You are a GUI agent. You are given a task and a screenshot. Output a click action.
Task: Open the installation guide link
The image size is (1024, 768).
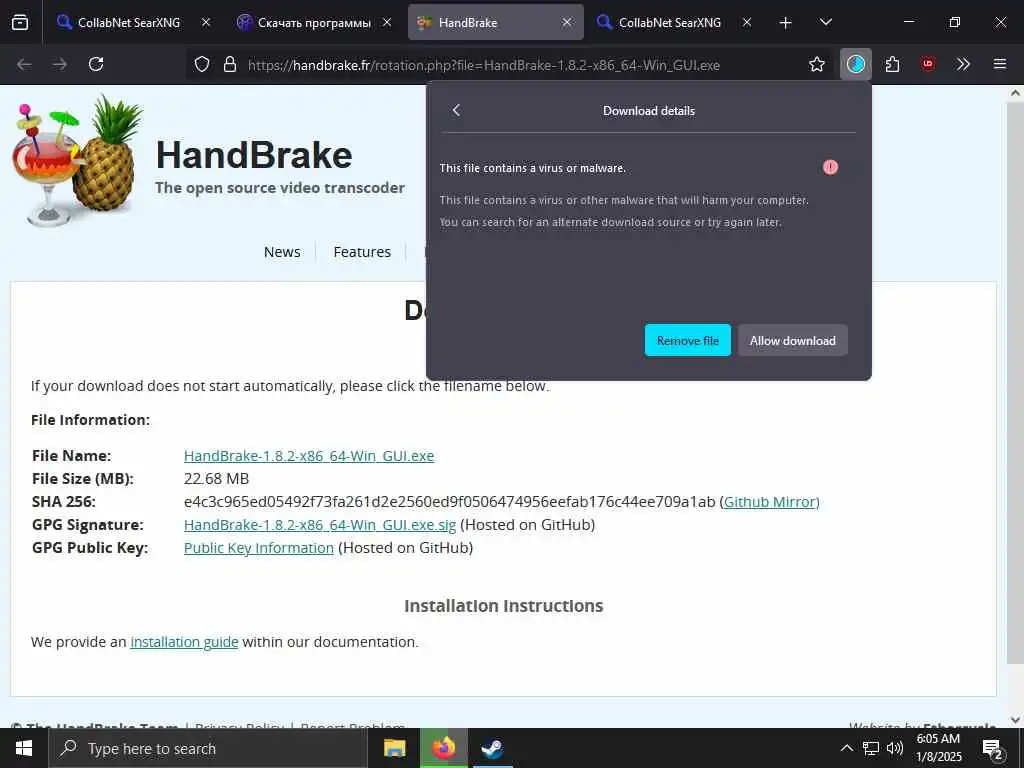click(184, 642)
